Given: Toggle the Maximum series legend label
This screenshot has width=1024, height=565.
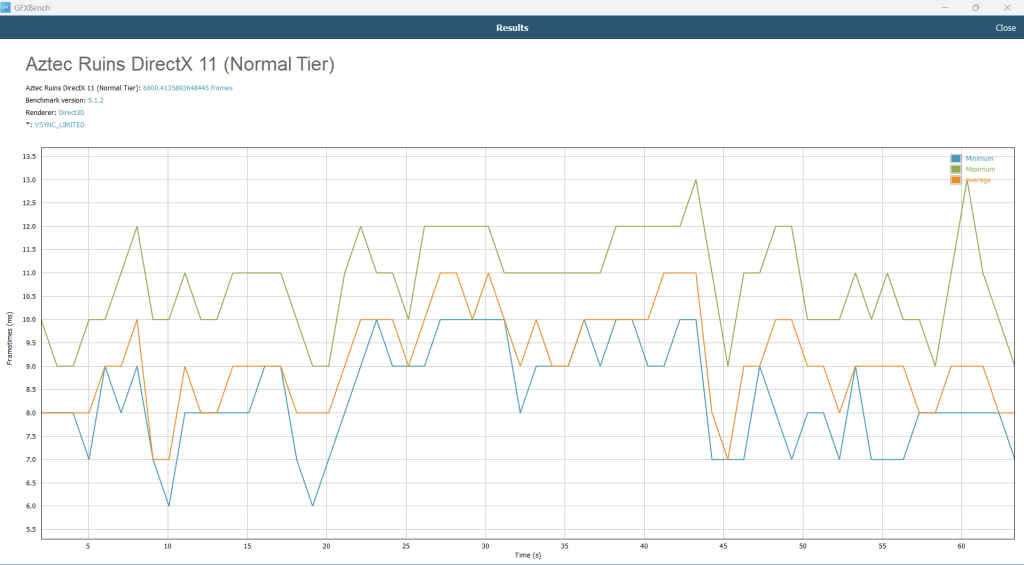Looking at the screenshot, I should (981, 169).
